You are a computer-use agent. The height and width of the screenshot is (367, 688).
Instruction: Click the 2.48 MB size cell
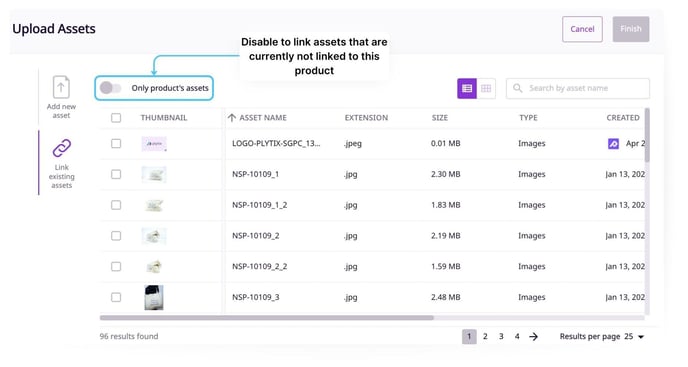point(445,297)
